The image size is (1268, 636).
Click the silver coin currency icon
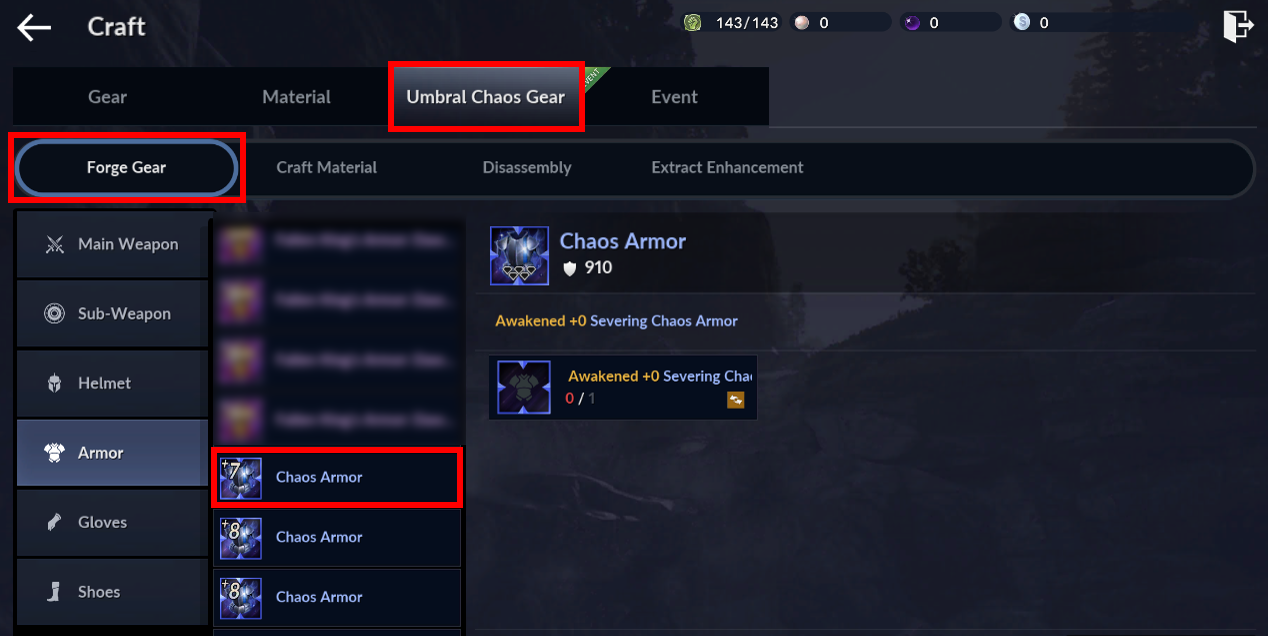tap(1021, 22)
